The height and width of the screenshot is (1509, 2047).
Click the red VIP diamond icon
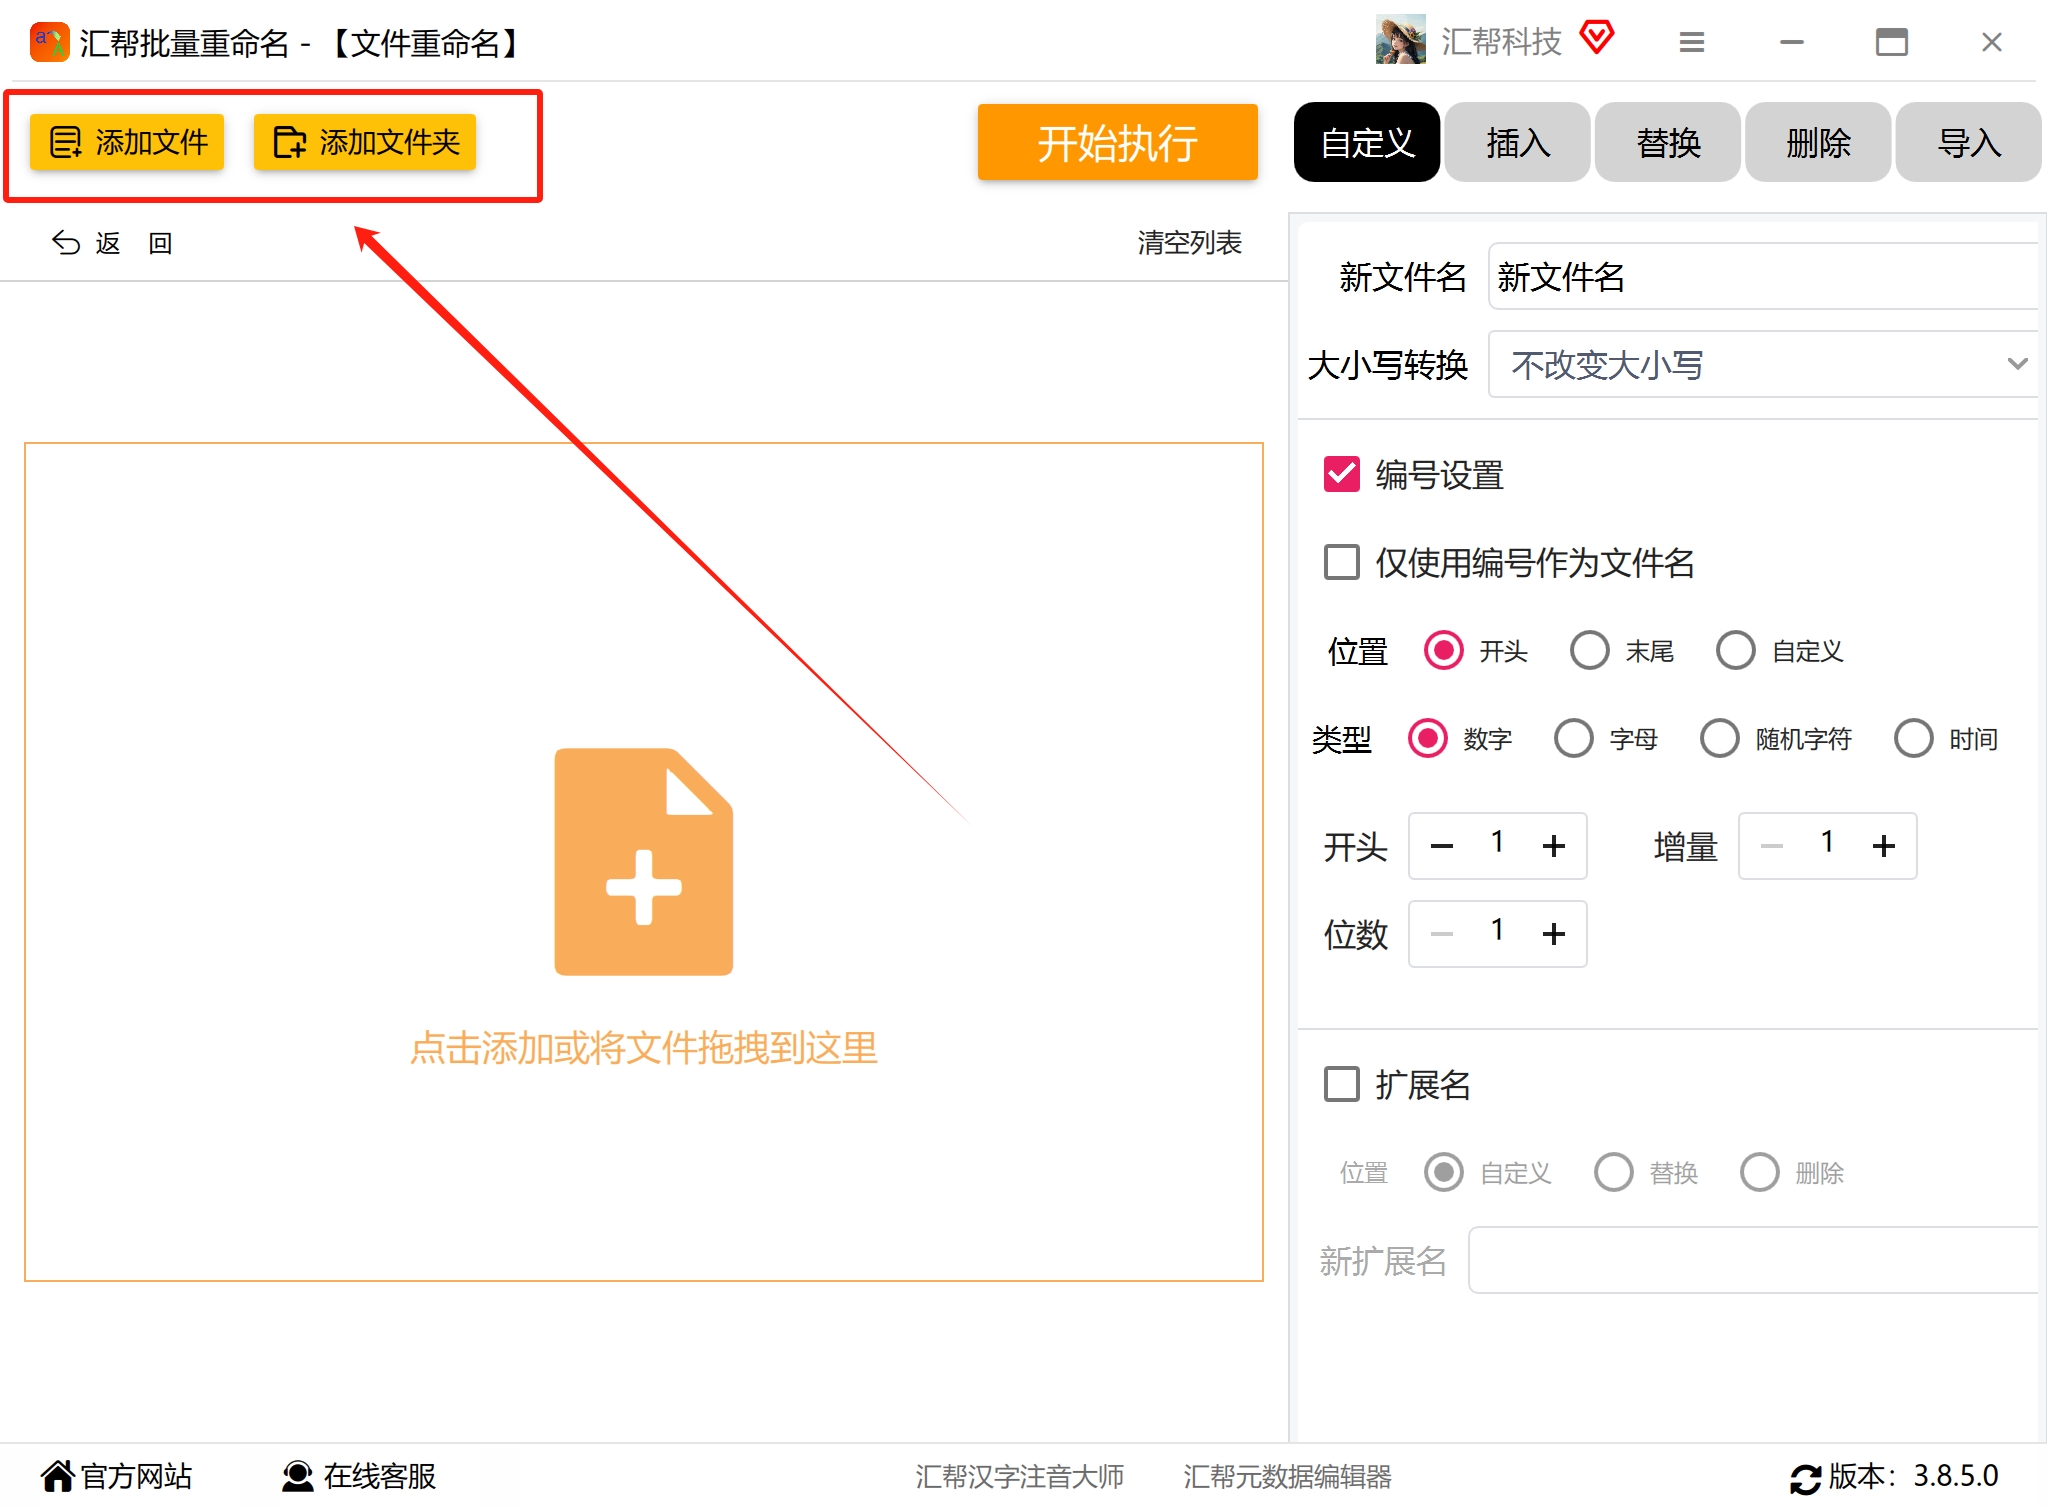[x=1597, y=38]
